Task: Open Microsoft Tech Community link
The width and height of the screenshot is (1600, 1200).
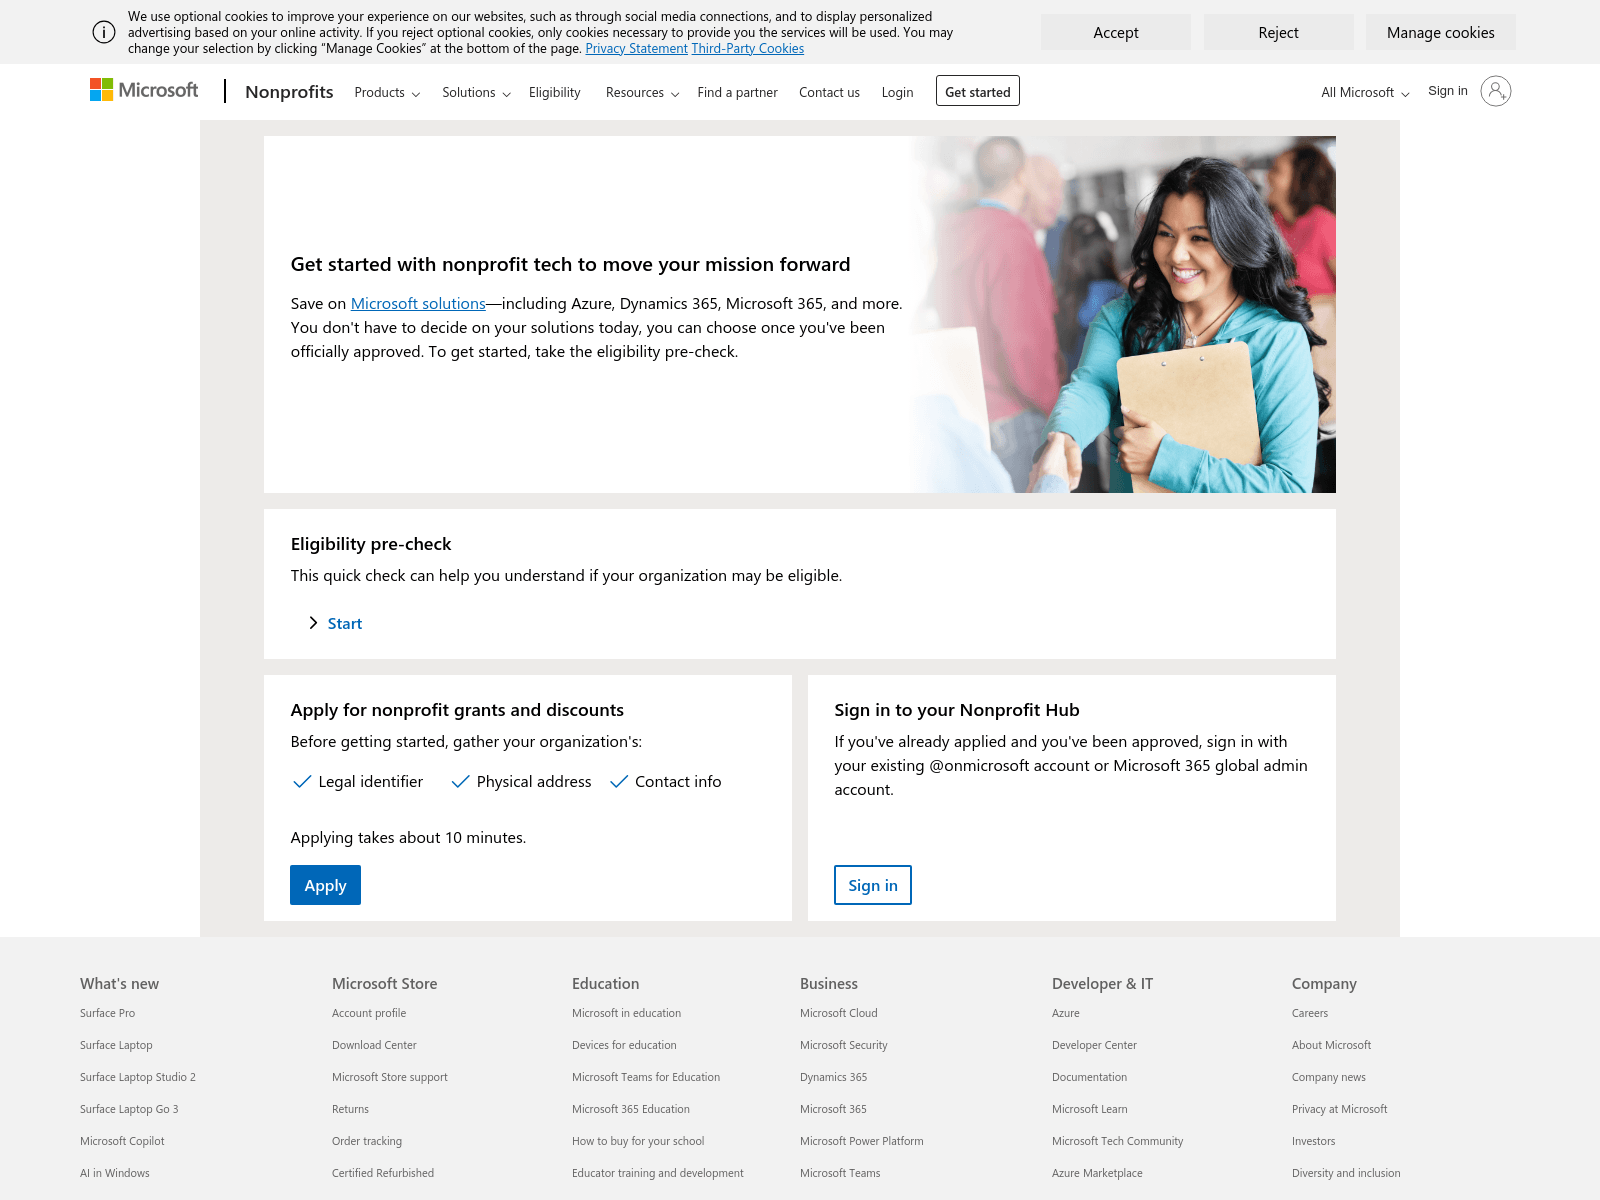Action: point(1117,1141)
